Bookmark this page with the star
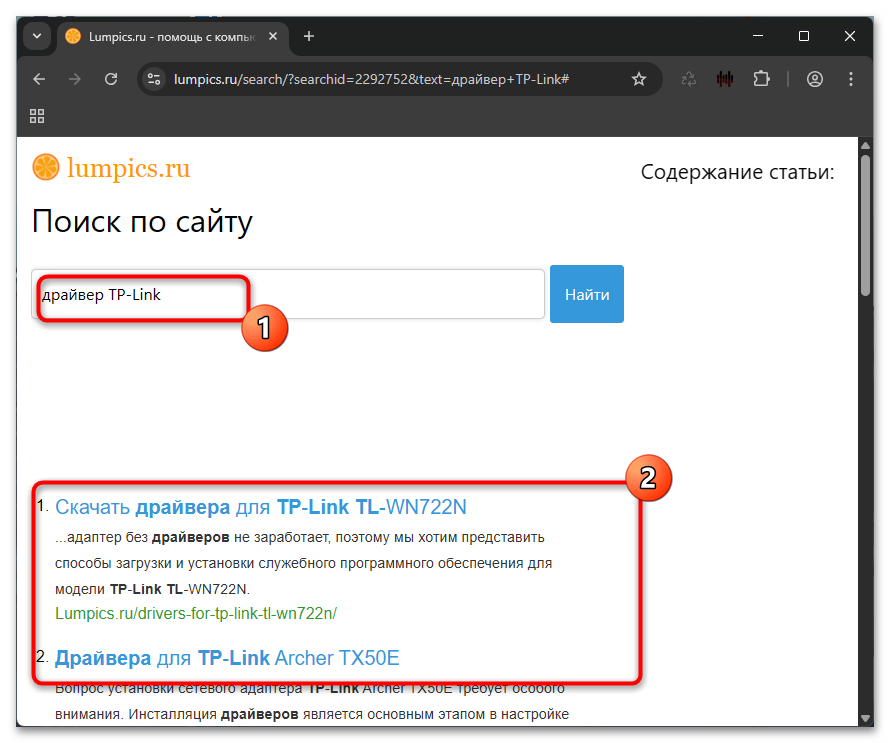 coord(639,79)
